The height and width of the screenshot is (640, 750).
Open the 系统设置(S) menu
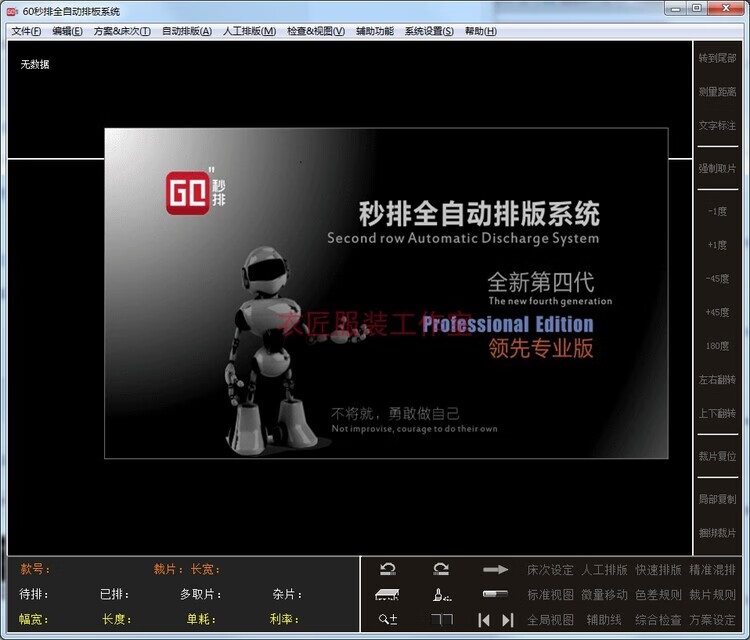coord(428,31)
